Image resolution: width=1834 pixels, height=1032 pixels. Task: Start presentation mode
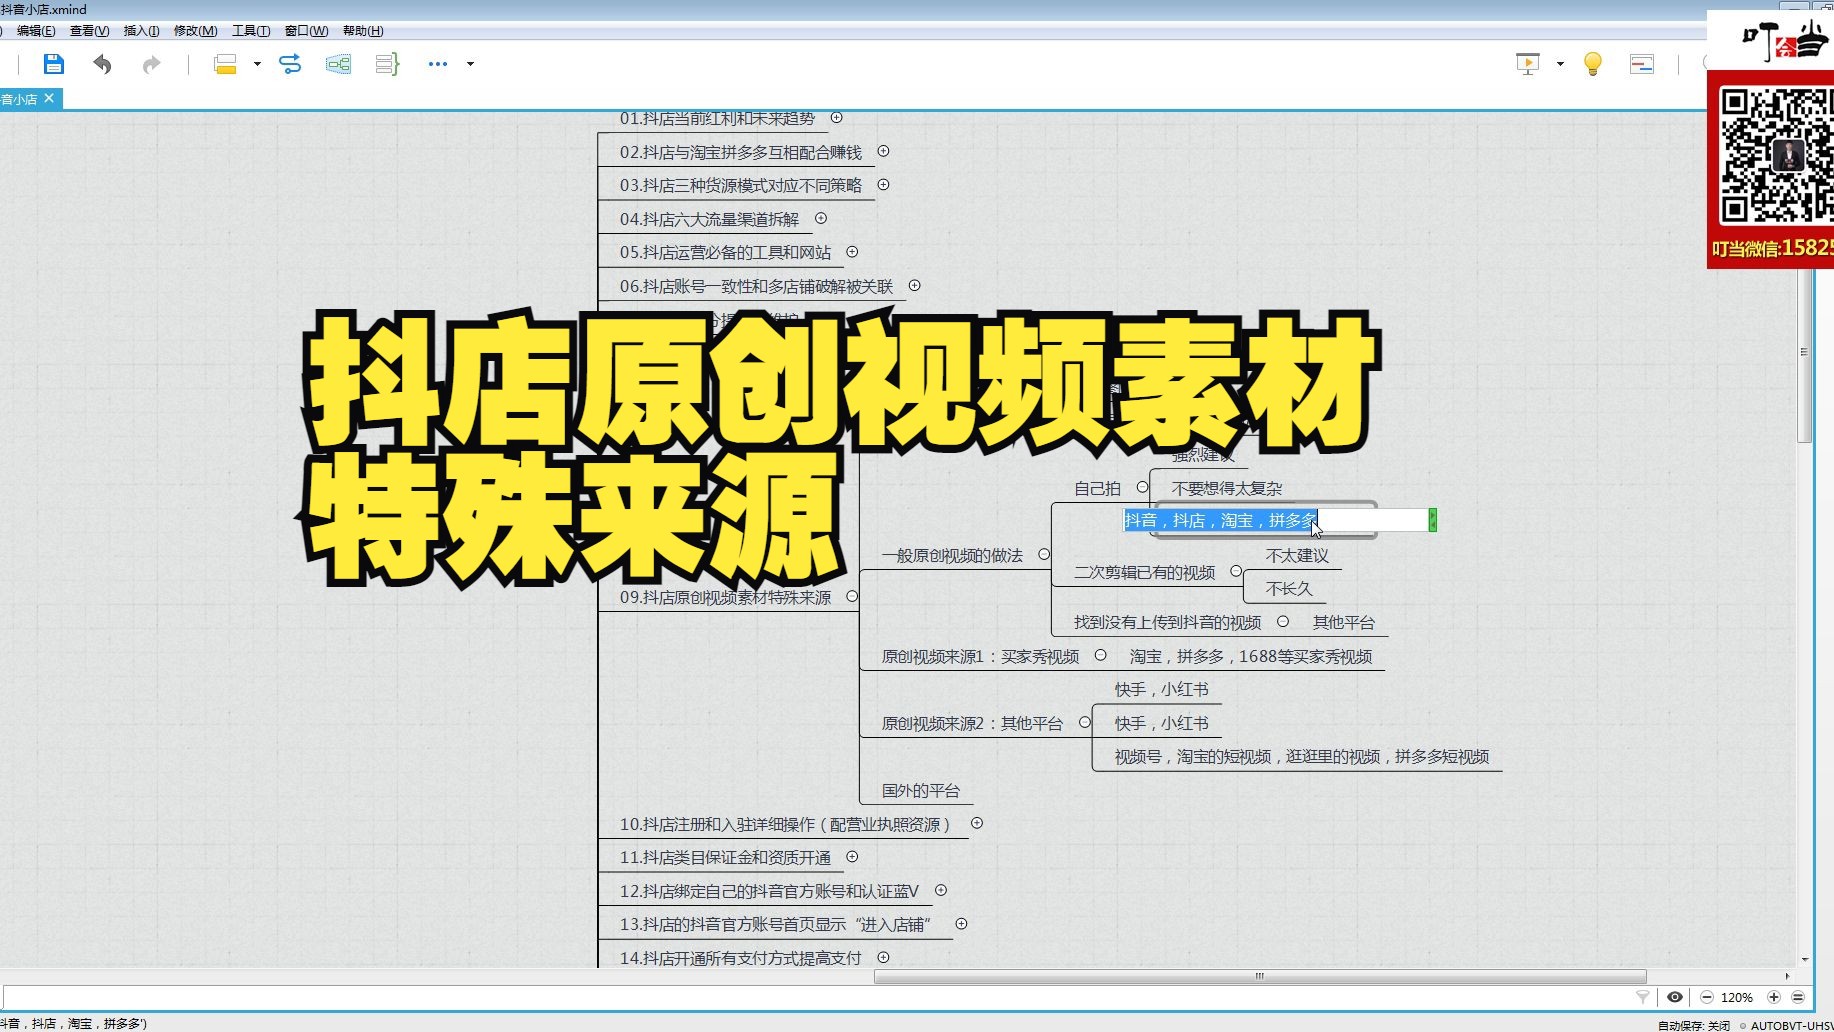click(x=1528, y=64)
